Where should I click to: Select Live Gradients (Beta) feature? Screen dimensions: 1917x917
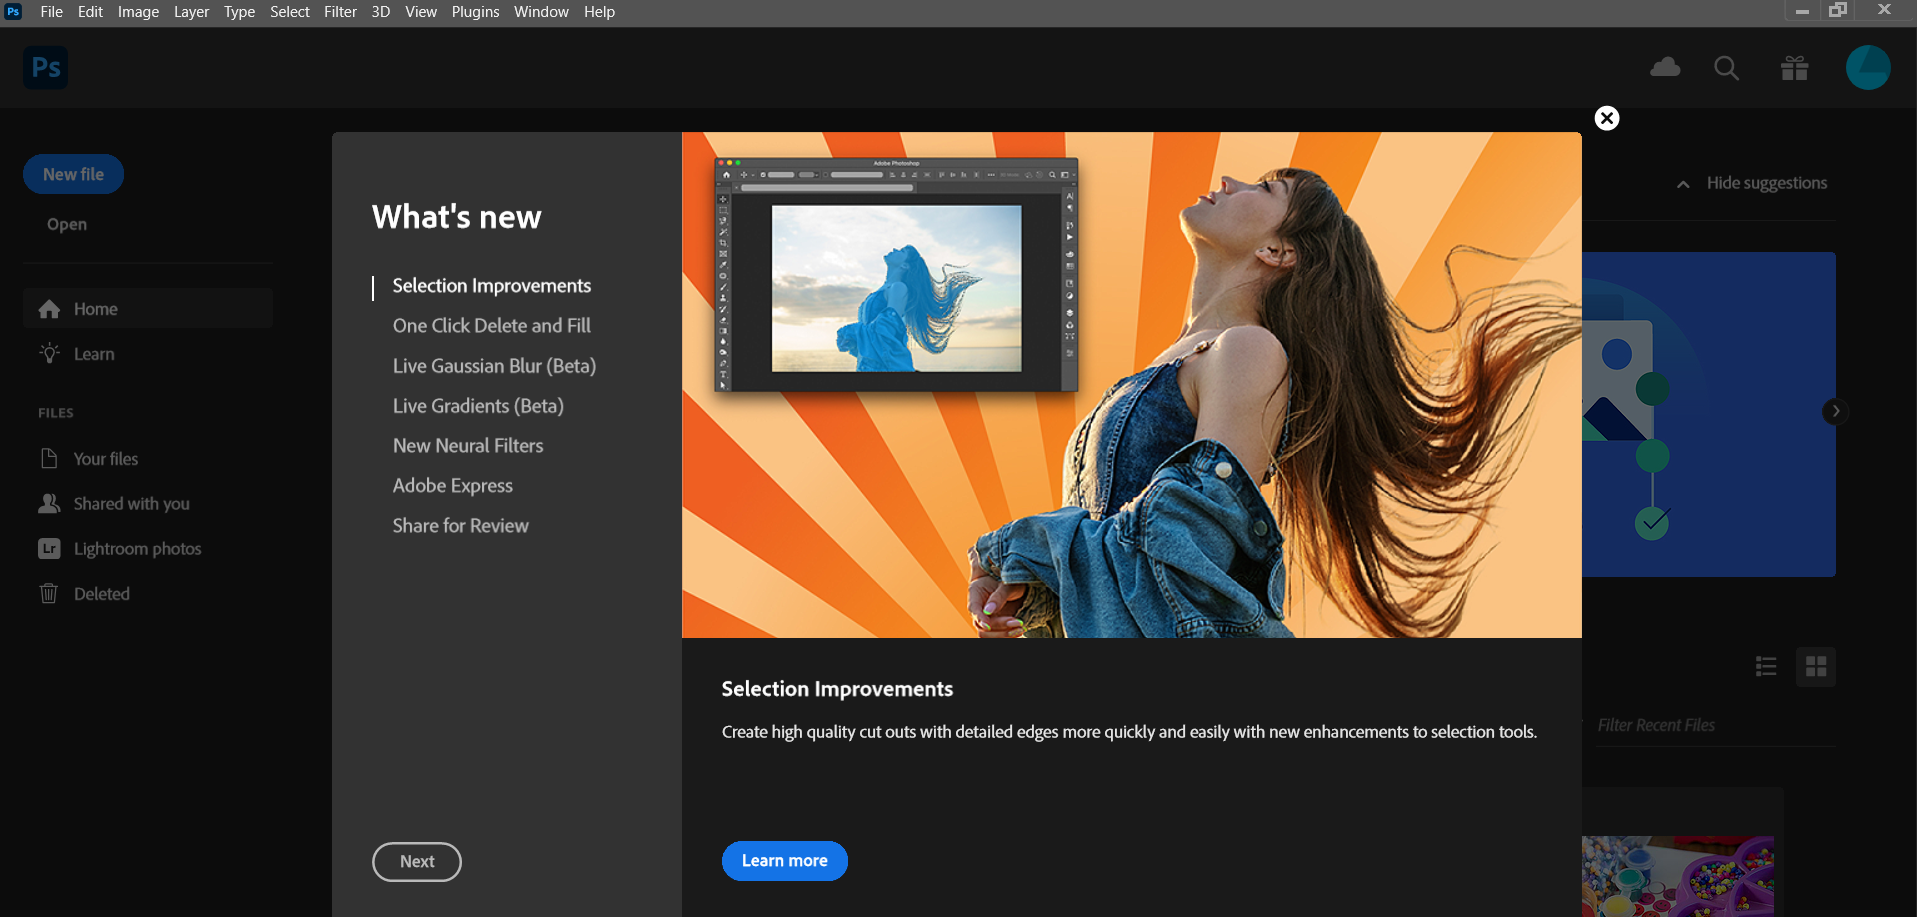coord(478,406)
